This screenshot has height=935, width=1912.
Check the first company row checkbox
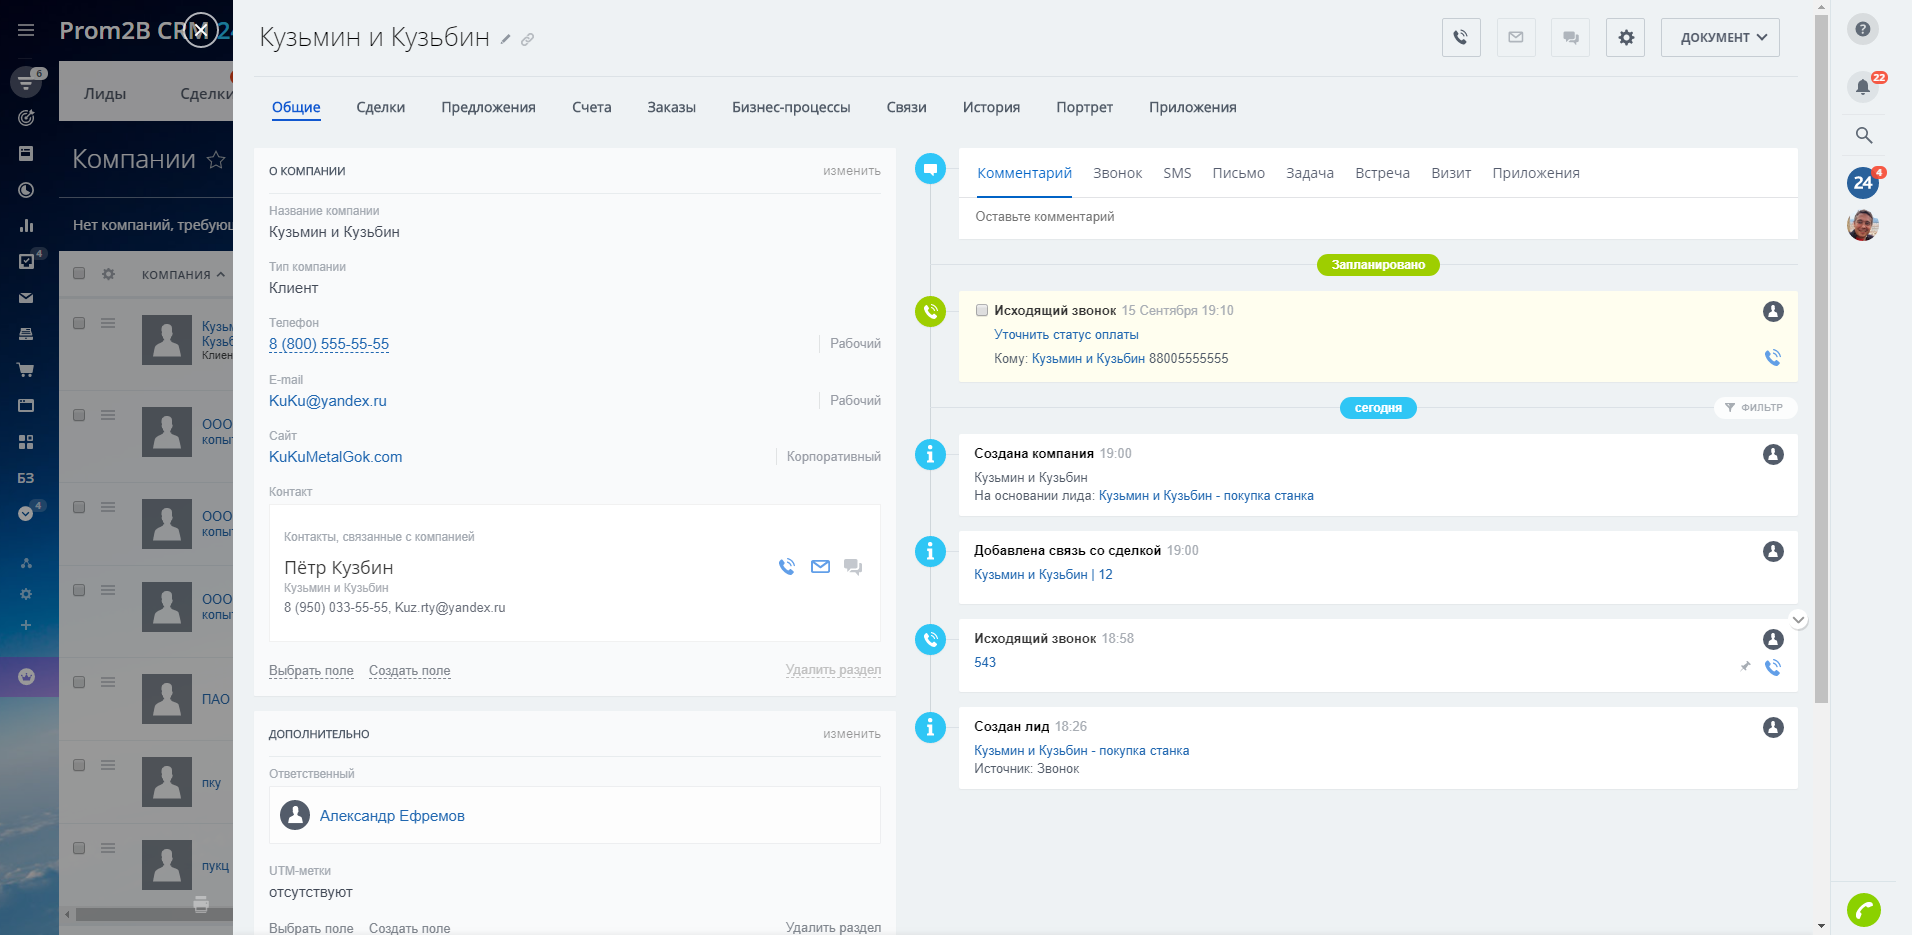(x=79, y=323)
